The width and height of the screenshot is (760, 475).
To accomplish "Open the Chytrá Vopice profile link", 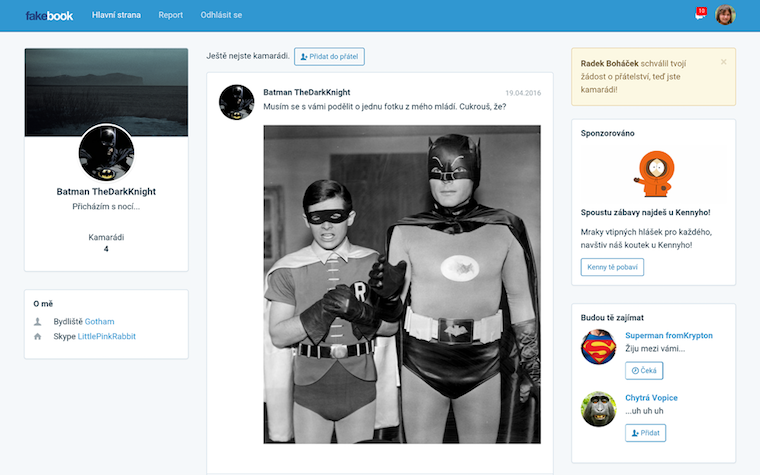I will click(651, 398).
